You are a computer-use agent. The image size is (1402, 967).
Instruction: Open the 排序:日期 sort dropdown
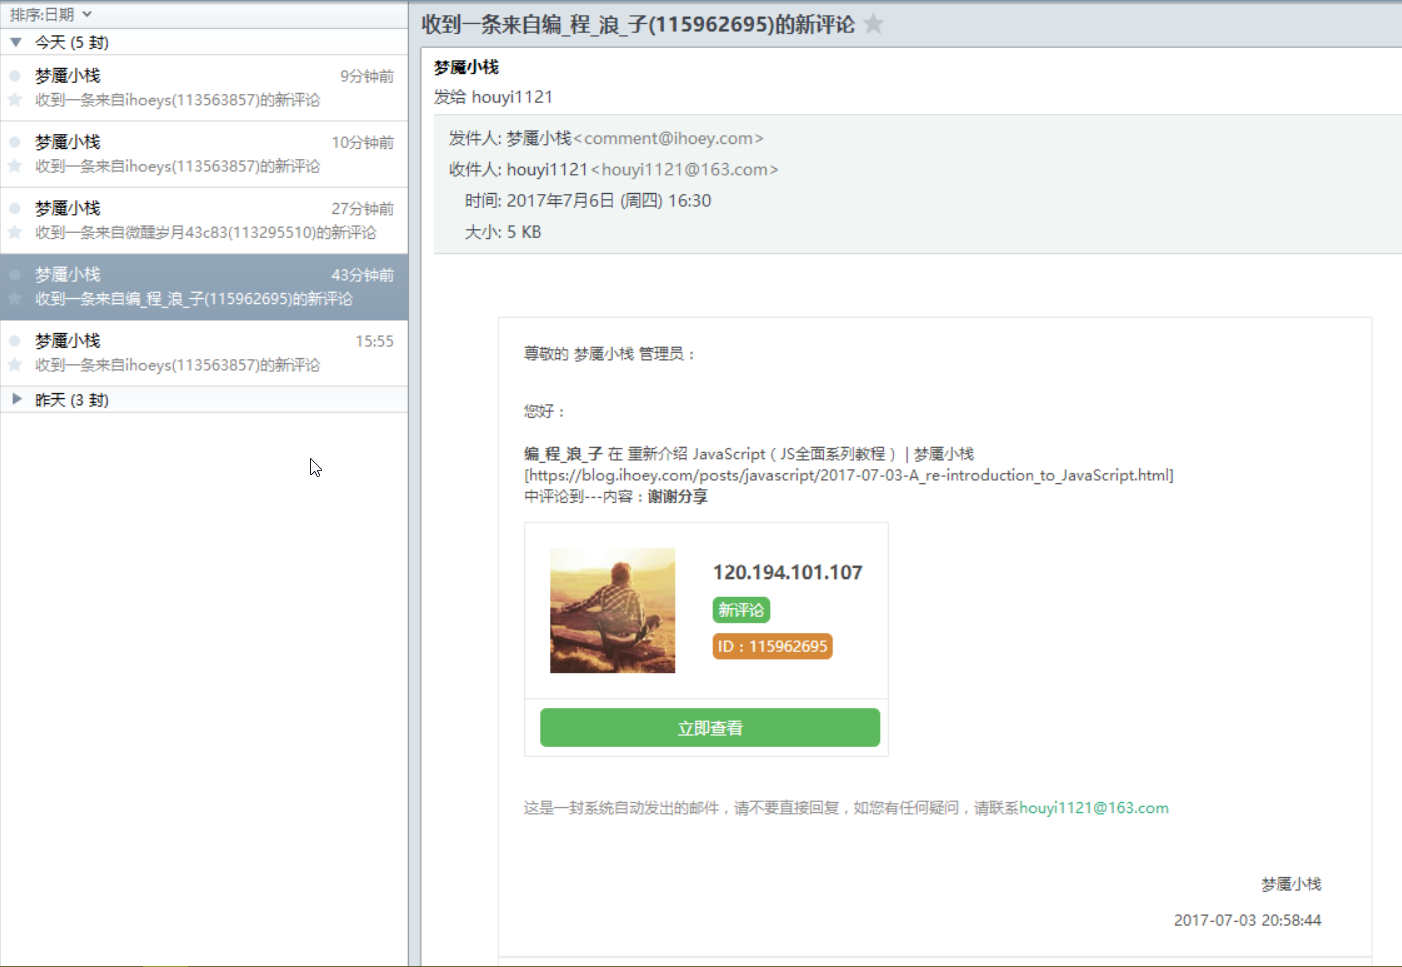pos(51,14)
